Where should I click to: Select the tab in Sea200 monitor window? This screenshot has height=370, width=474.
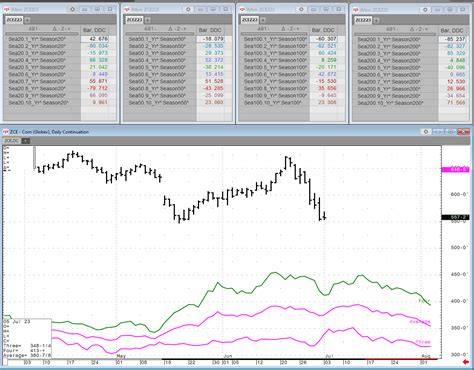pos(363,21)
